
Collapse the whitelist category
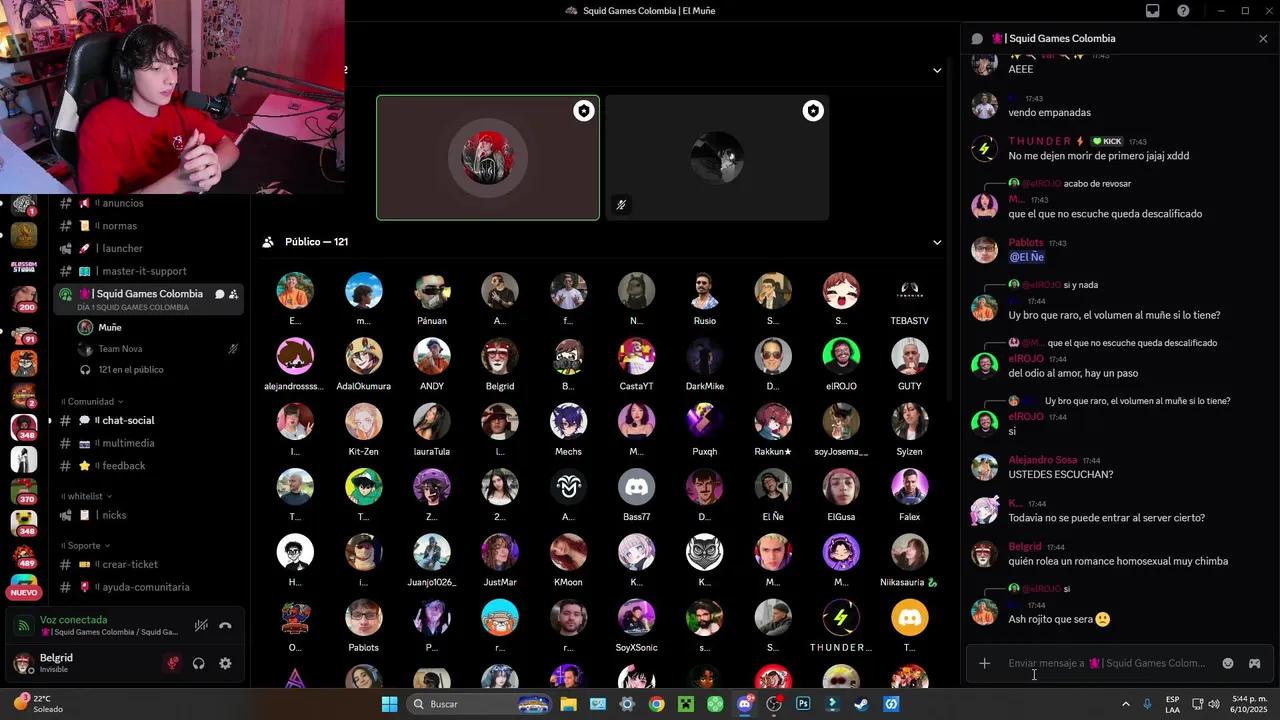pos(88,496)
